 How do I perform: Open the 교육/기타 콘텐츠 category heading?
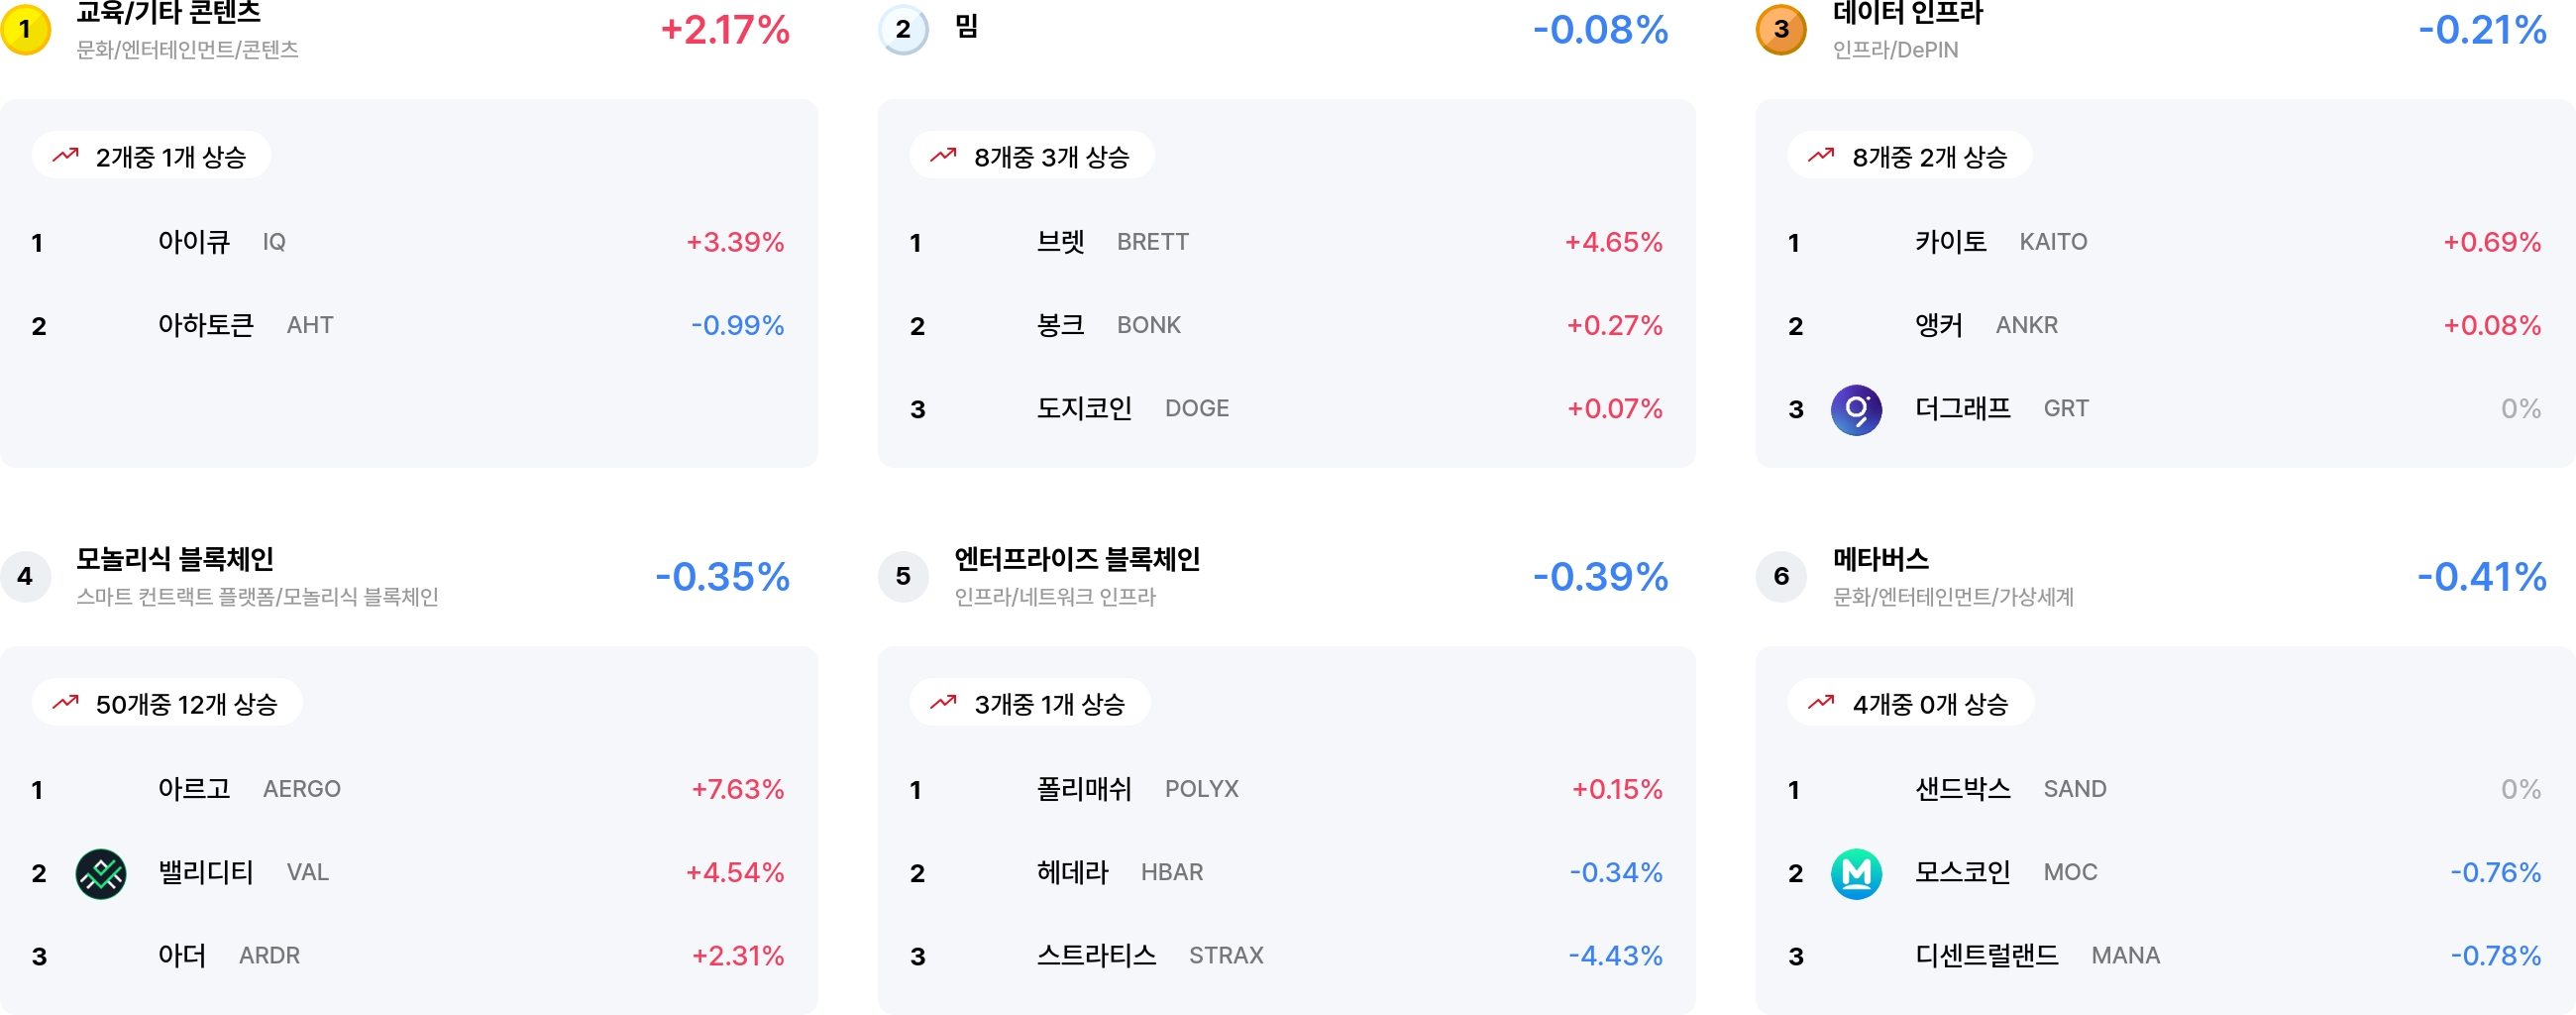[168, 14]
